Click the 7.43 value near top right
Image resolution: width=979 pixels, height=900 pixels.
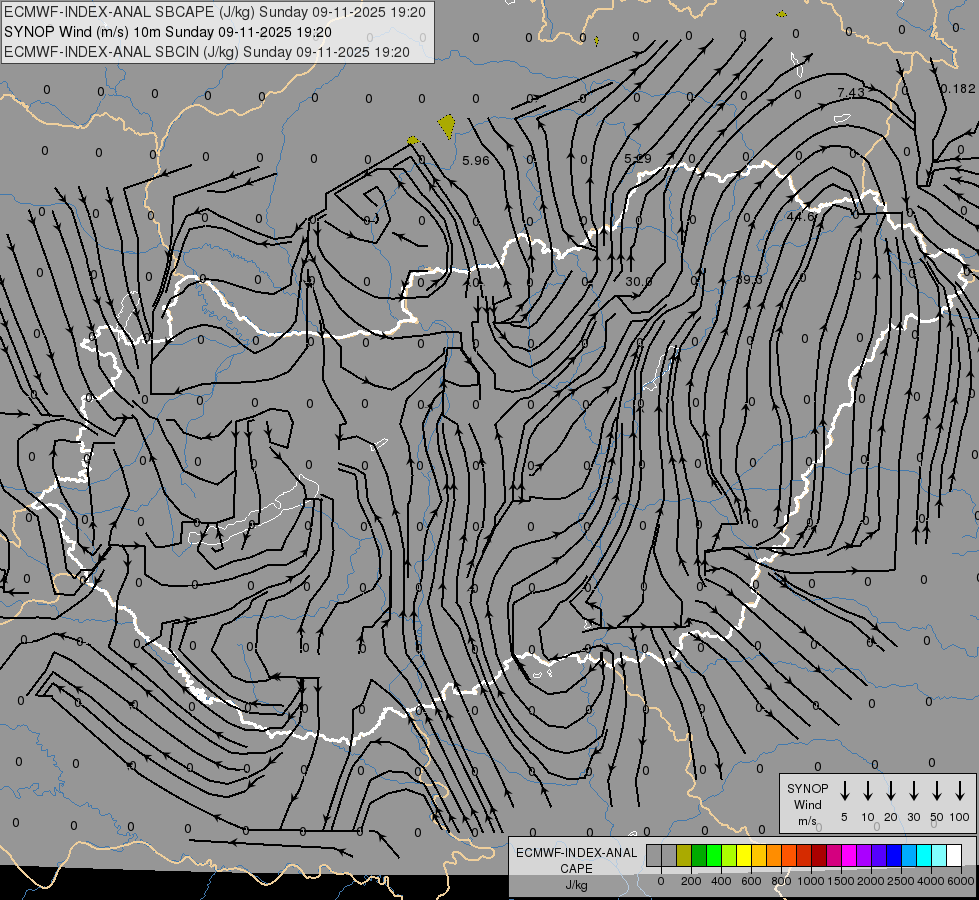tap(851, 92)
